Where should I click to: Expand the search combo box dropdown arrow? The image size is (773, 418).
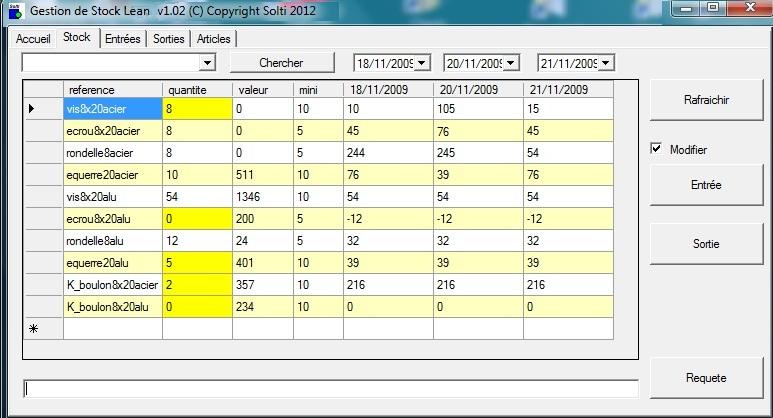pyautogui.click(x=208, y=63)
